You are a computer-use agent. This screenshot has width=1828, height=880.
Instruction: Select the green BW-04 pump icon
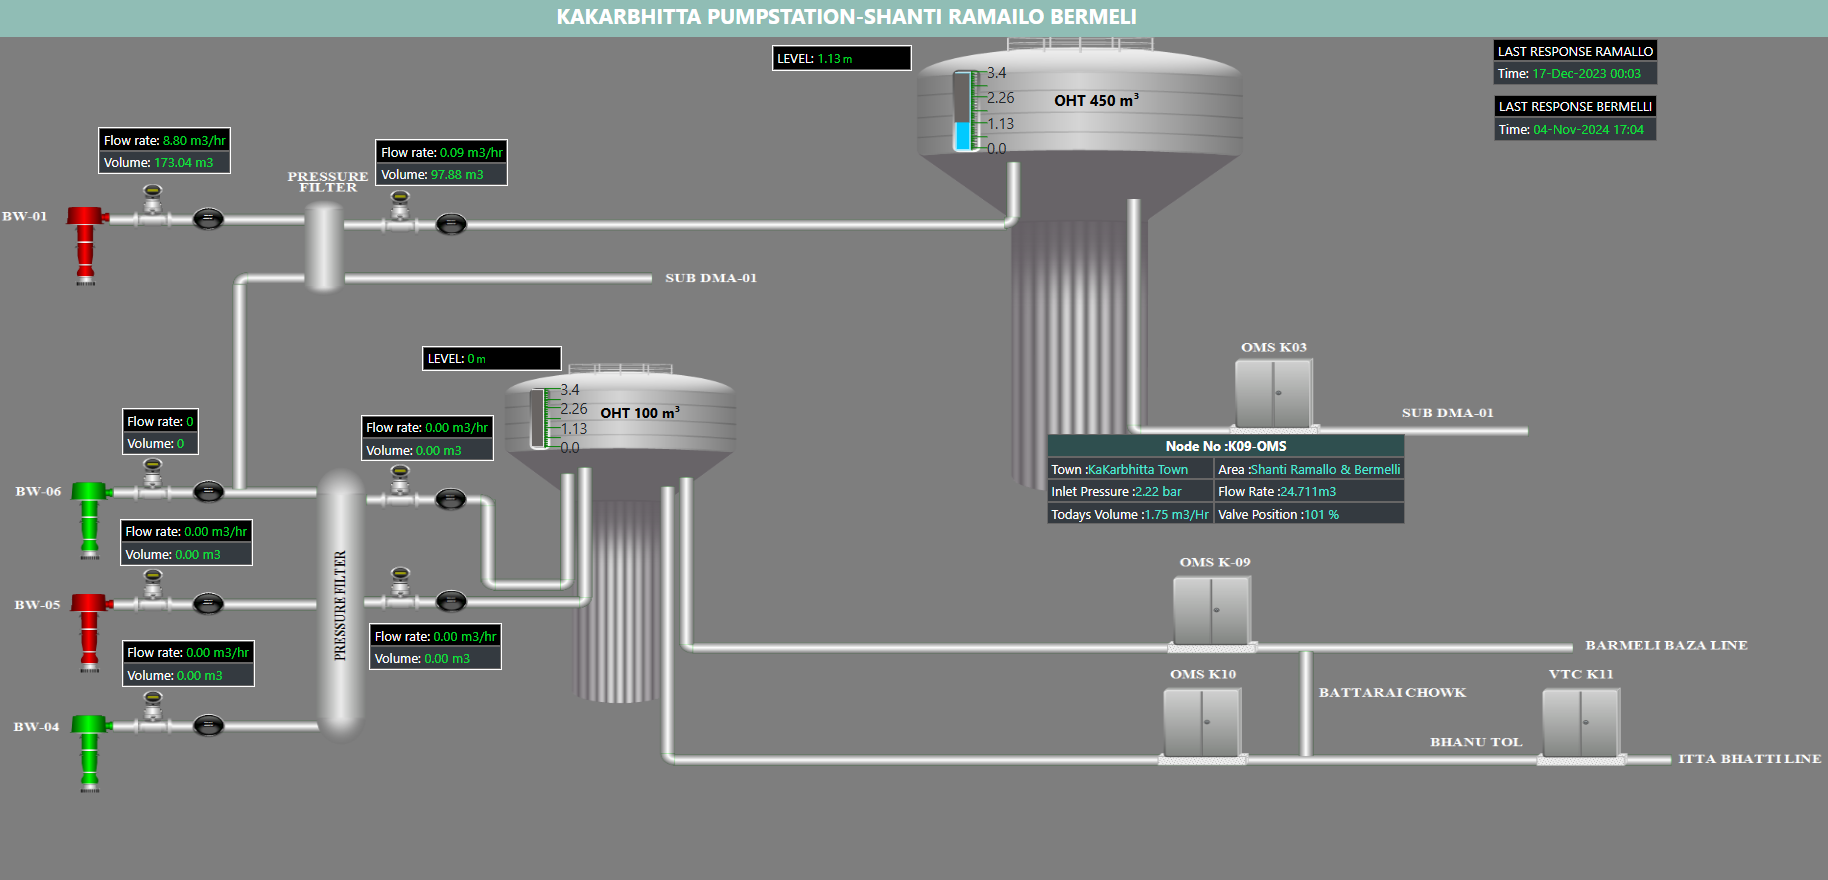point(90,751)
